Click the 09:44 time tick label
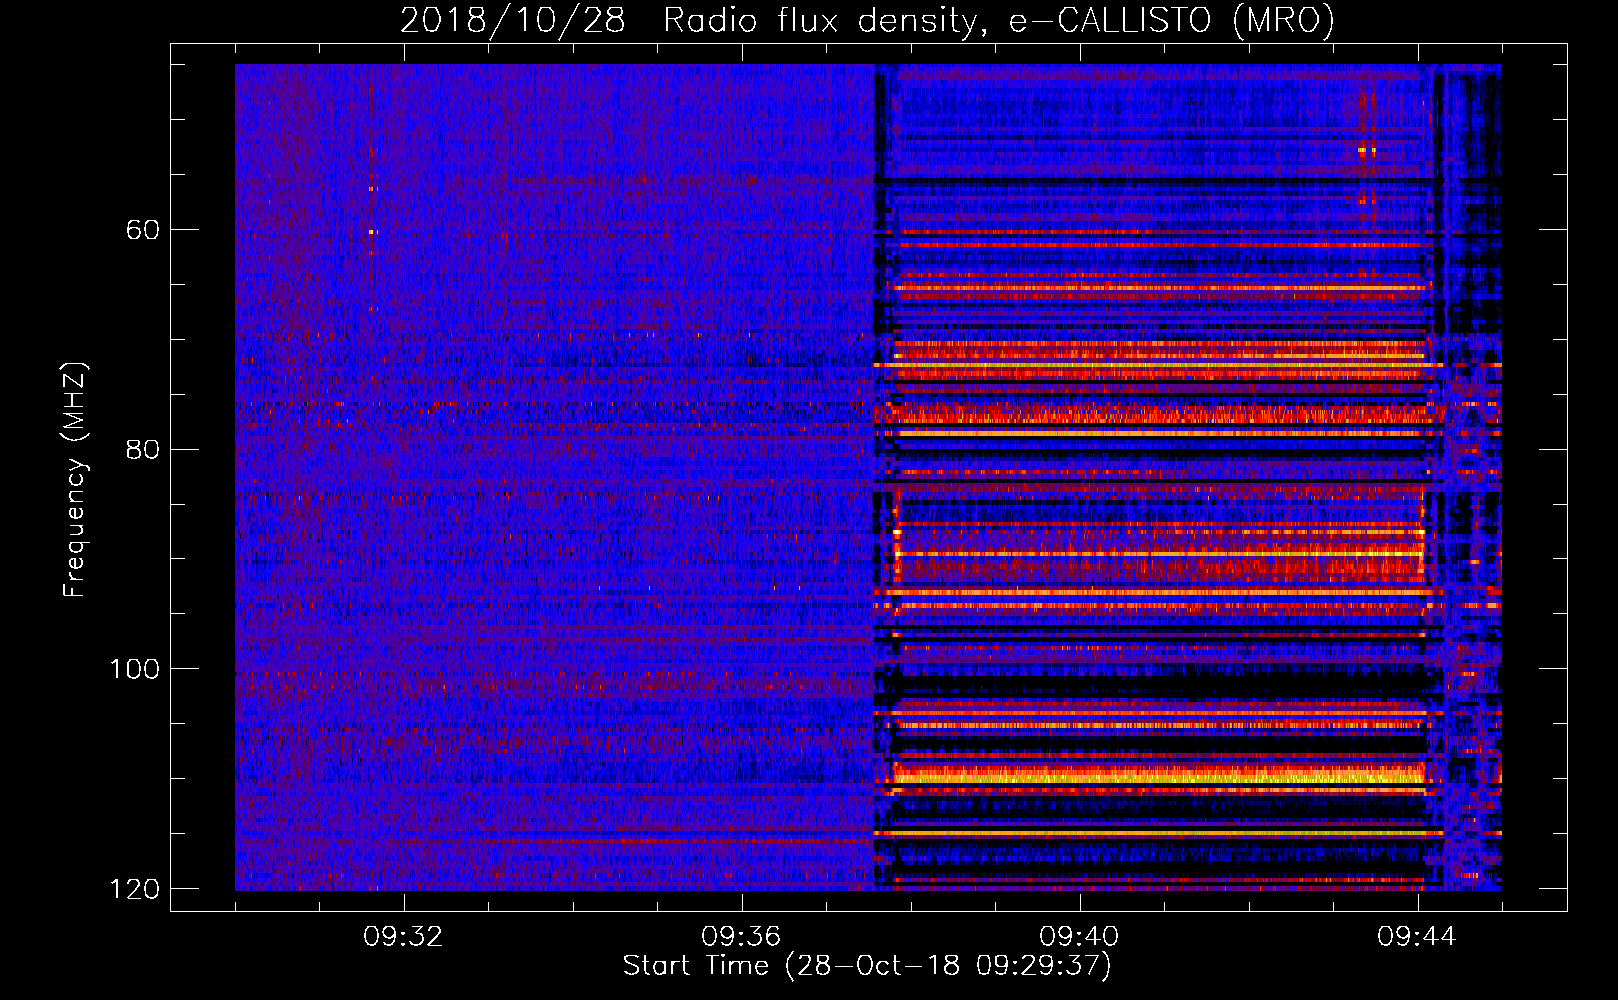 (1417, 937)
